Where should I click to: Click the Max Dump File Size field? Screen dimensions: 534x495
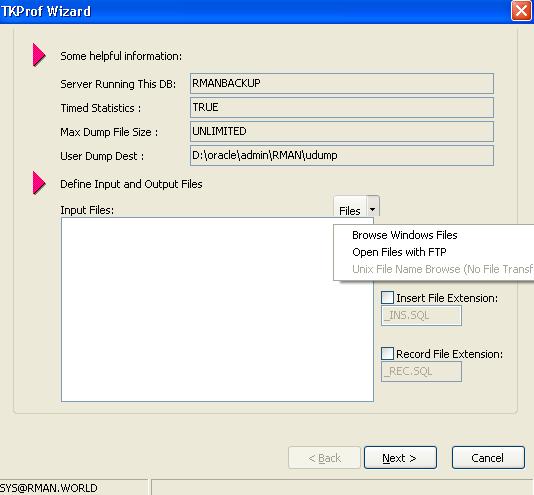342,132
